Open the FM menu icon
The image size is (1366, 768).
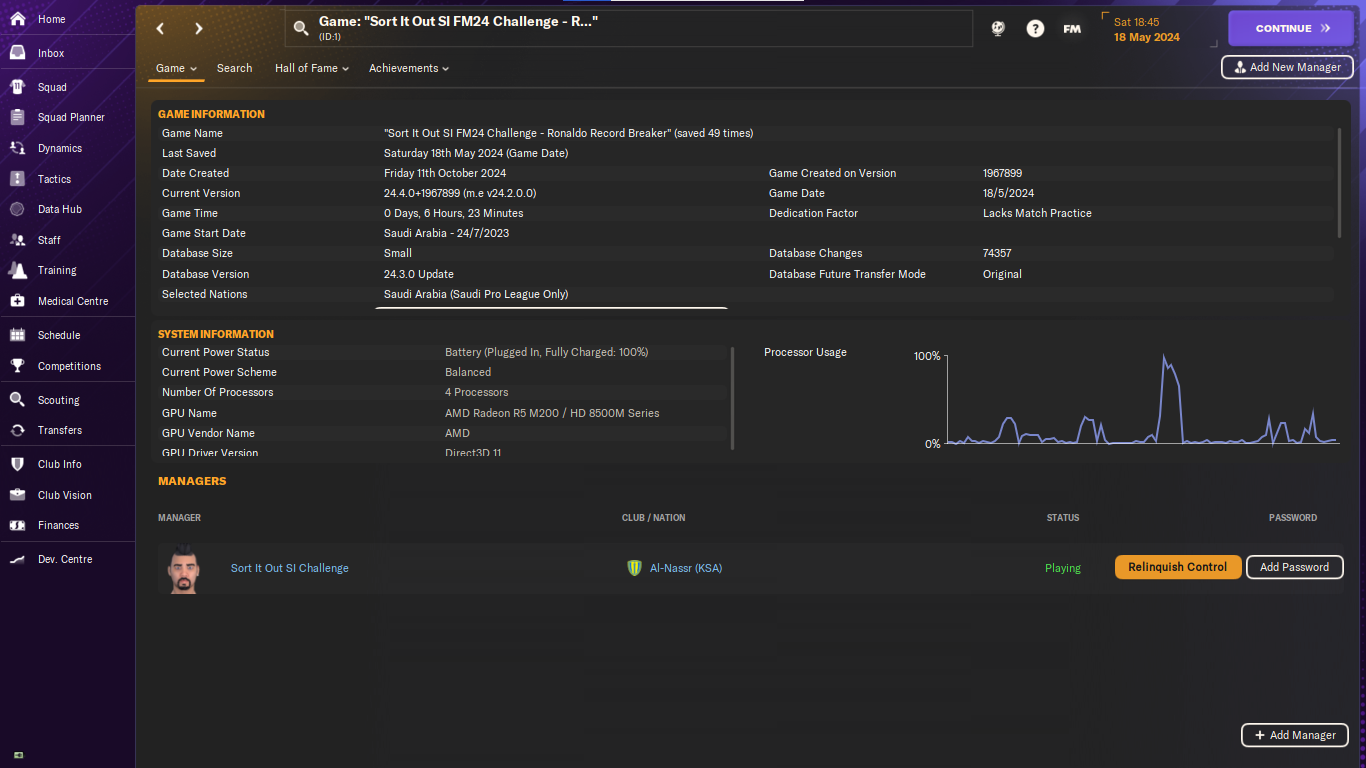click(x=1072, y=28)
